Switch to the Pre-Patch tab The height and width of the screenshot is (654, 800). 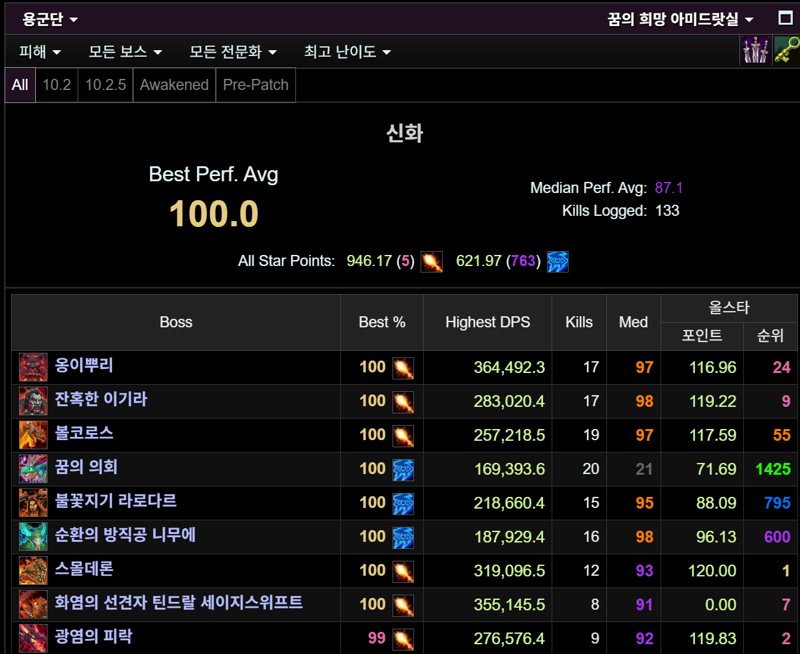pyautogui.click(x=256, y=85)
